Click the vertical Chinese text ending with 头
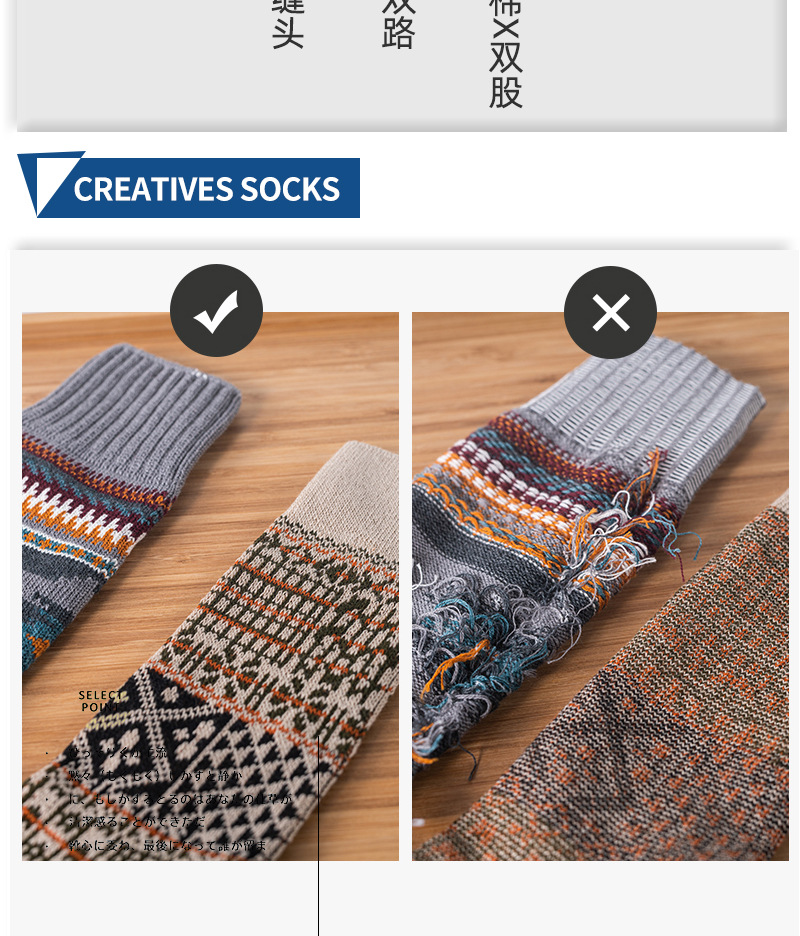The width and height of the screenshot is (800, 936). (x=288, y=24)
